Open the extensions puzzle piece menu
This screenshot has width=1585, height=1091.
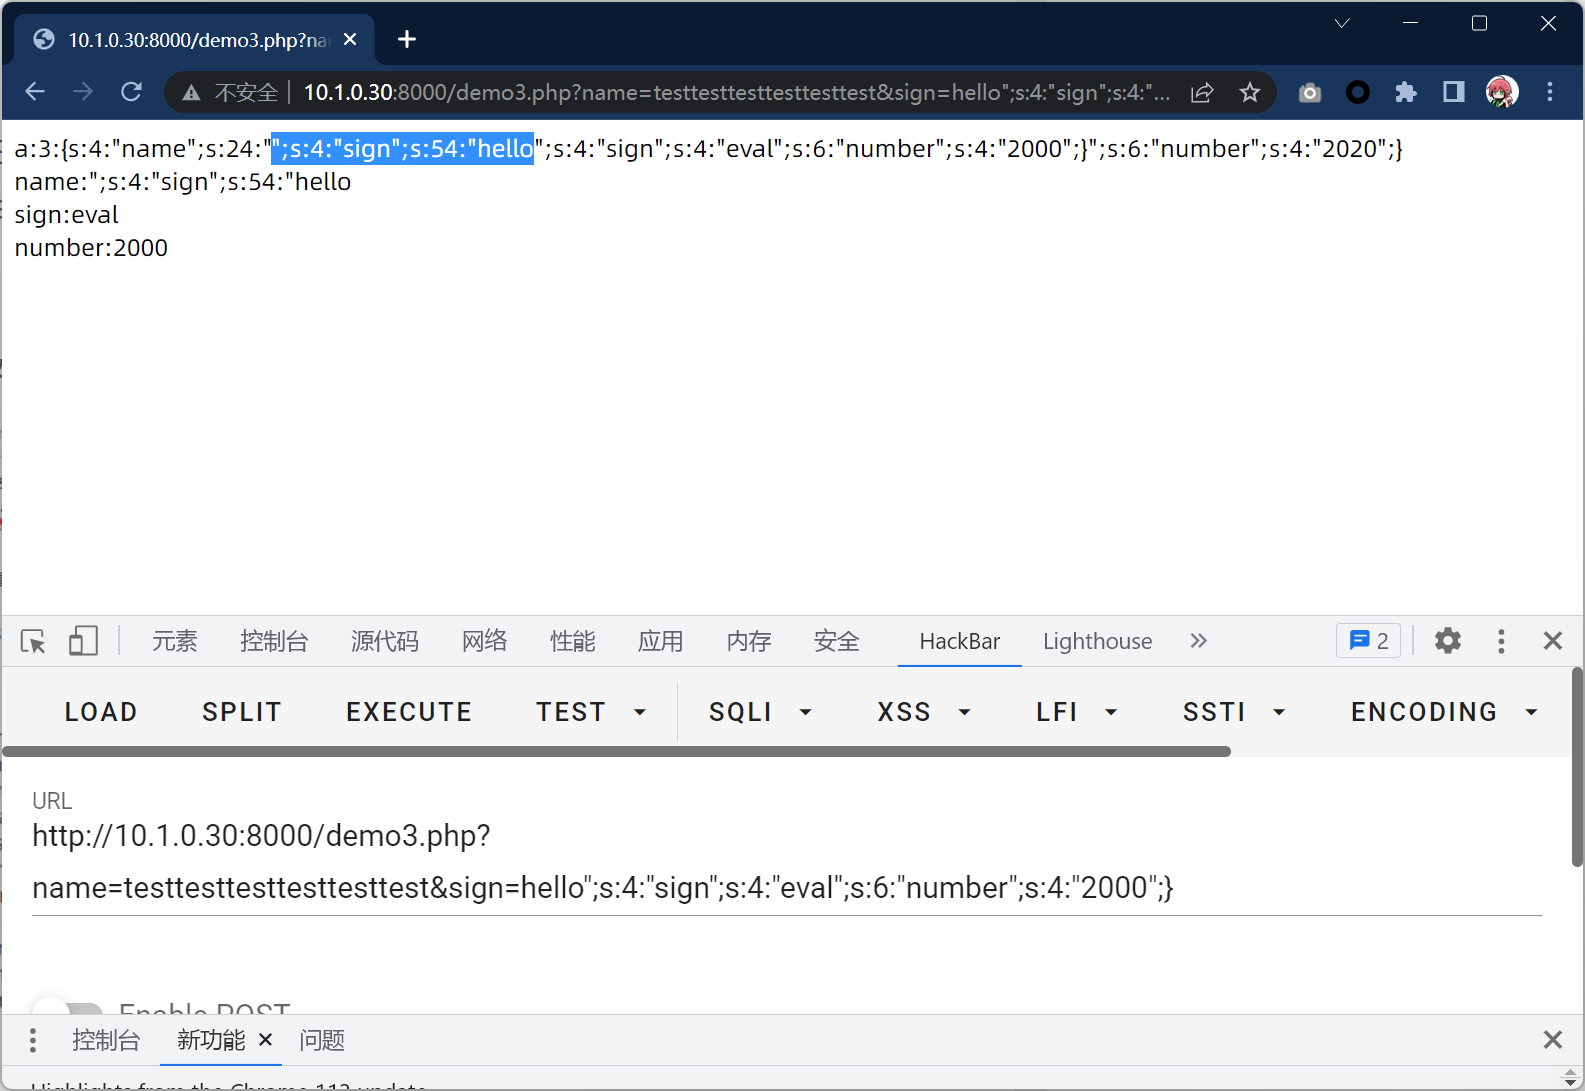[x=1406, y=93]
